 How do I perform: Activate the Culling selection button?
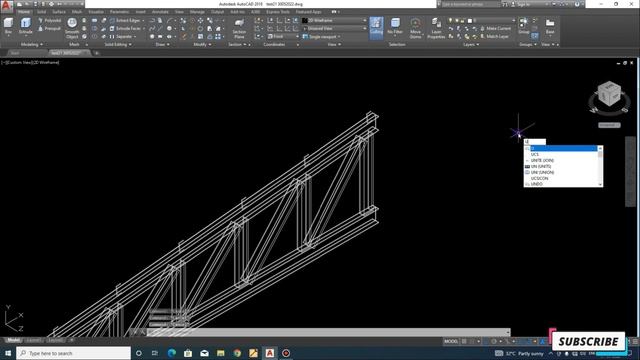point(376,27)
